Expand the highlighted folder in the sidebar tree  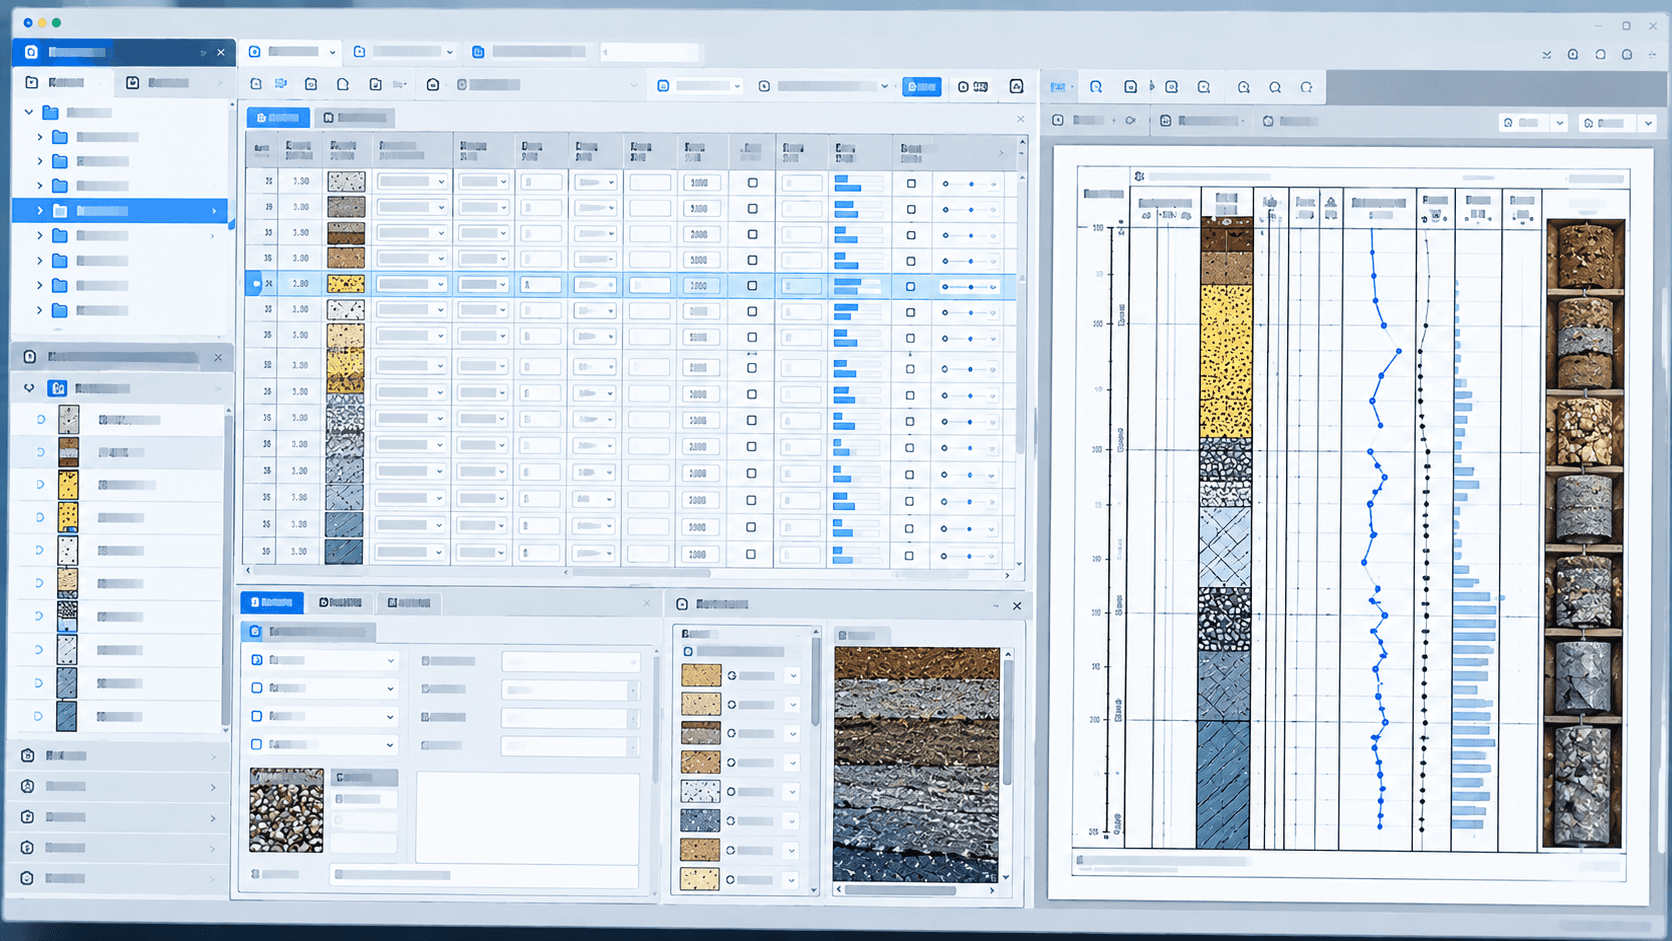tap(40, 211)
